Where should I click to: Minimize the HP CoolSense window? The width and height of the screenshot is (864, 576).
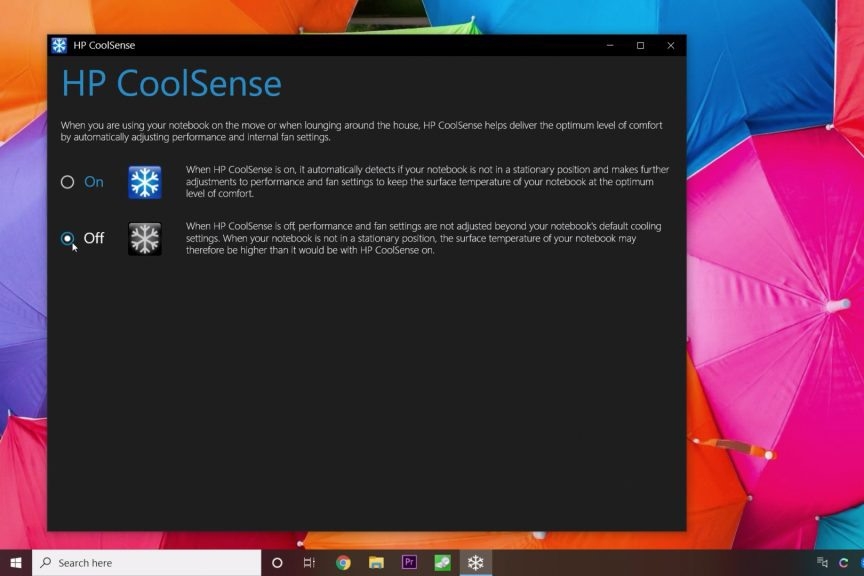pyautogui.click(x=608, y=45)
